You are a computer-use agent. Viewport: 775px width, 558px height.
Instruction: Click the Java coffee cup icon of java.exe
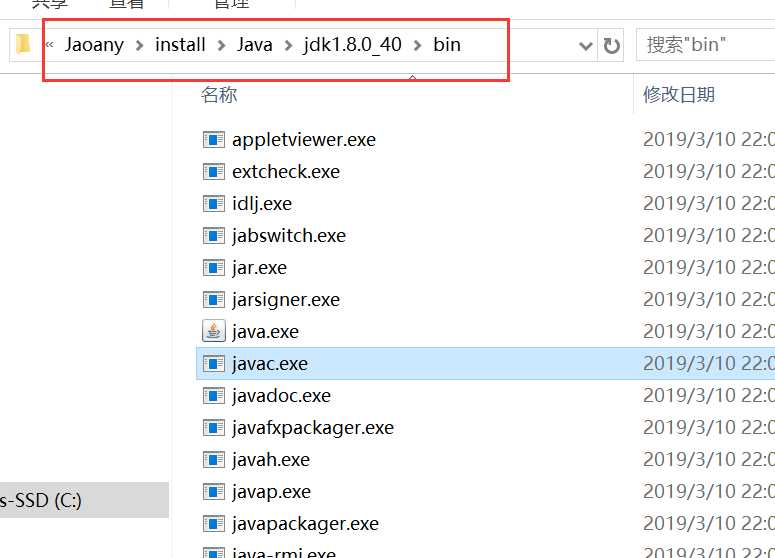click(x=214, y=331)
